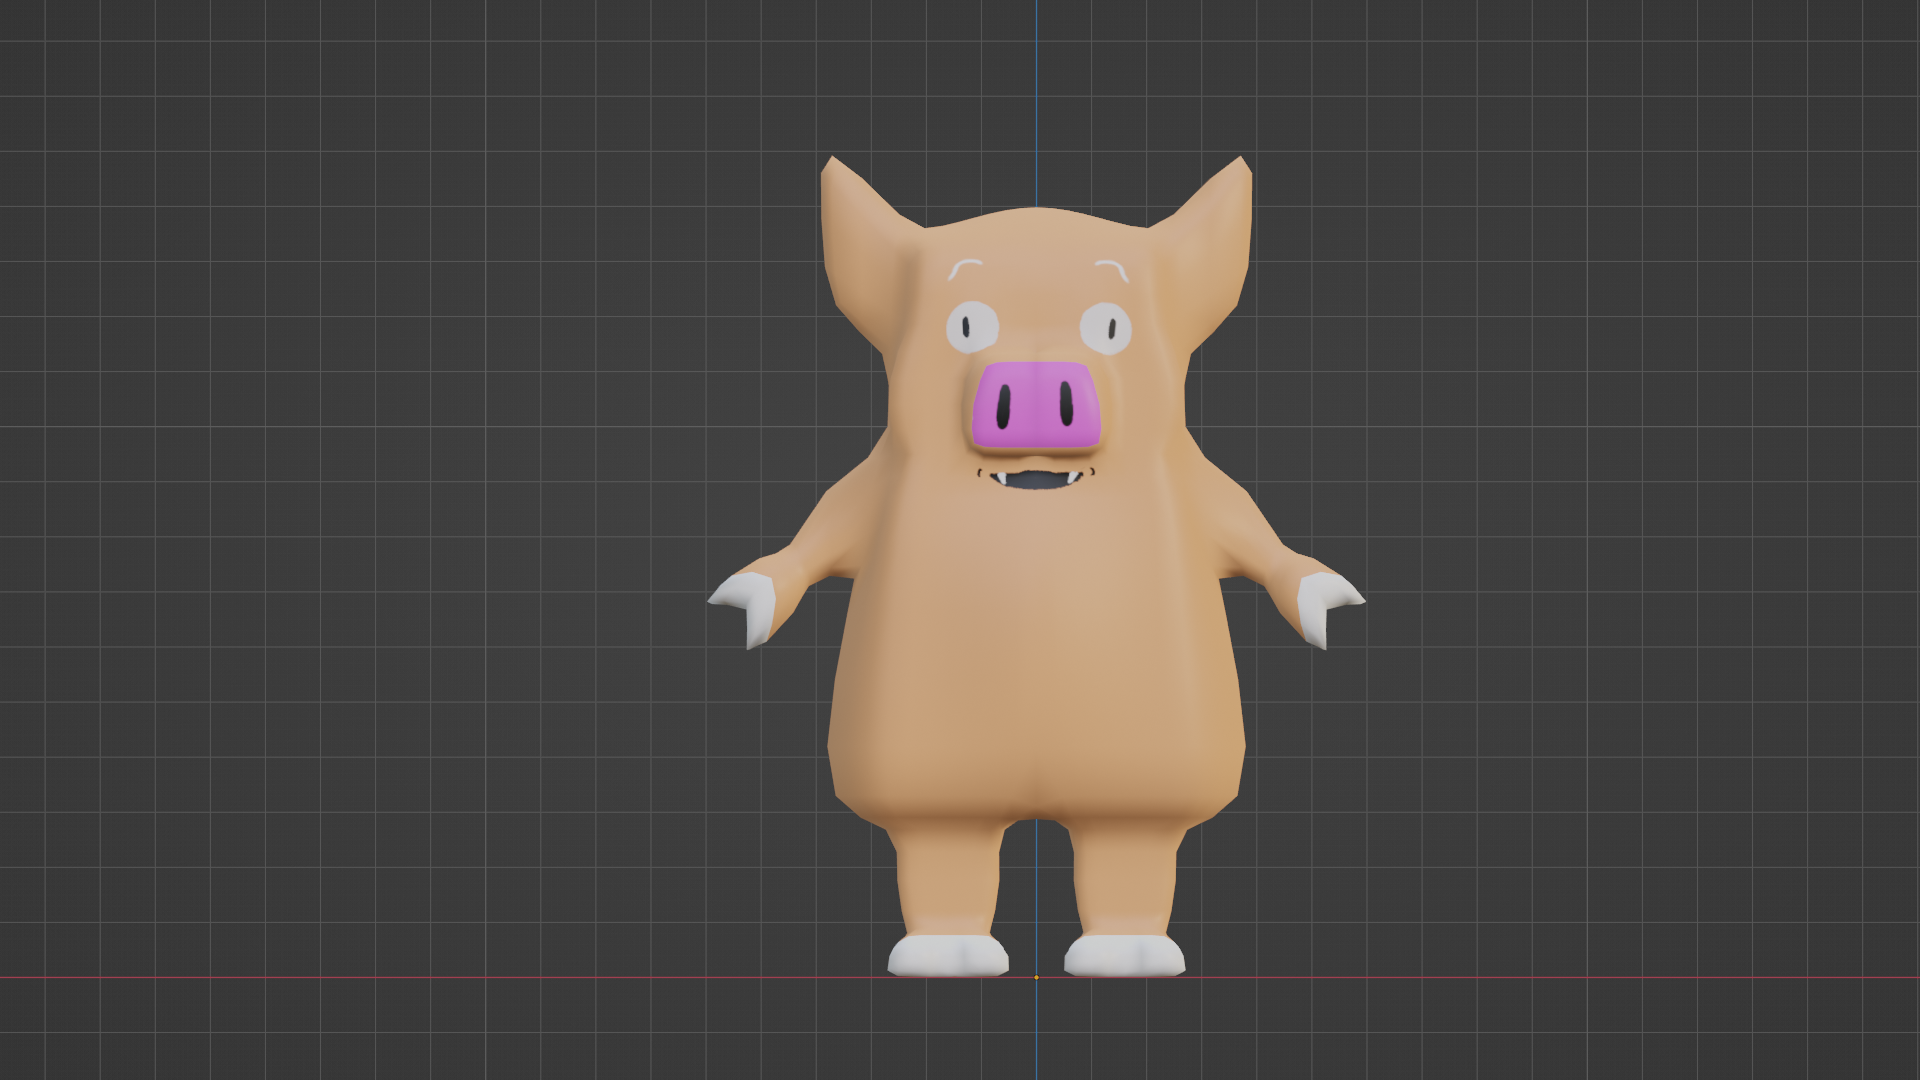Click the center of the pig's belly

1036,660
